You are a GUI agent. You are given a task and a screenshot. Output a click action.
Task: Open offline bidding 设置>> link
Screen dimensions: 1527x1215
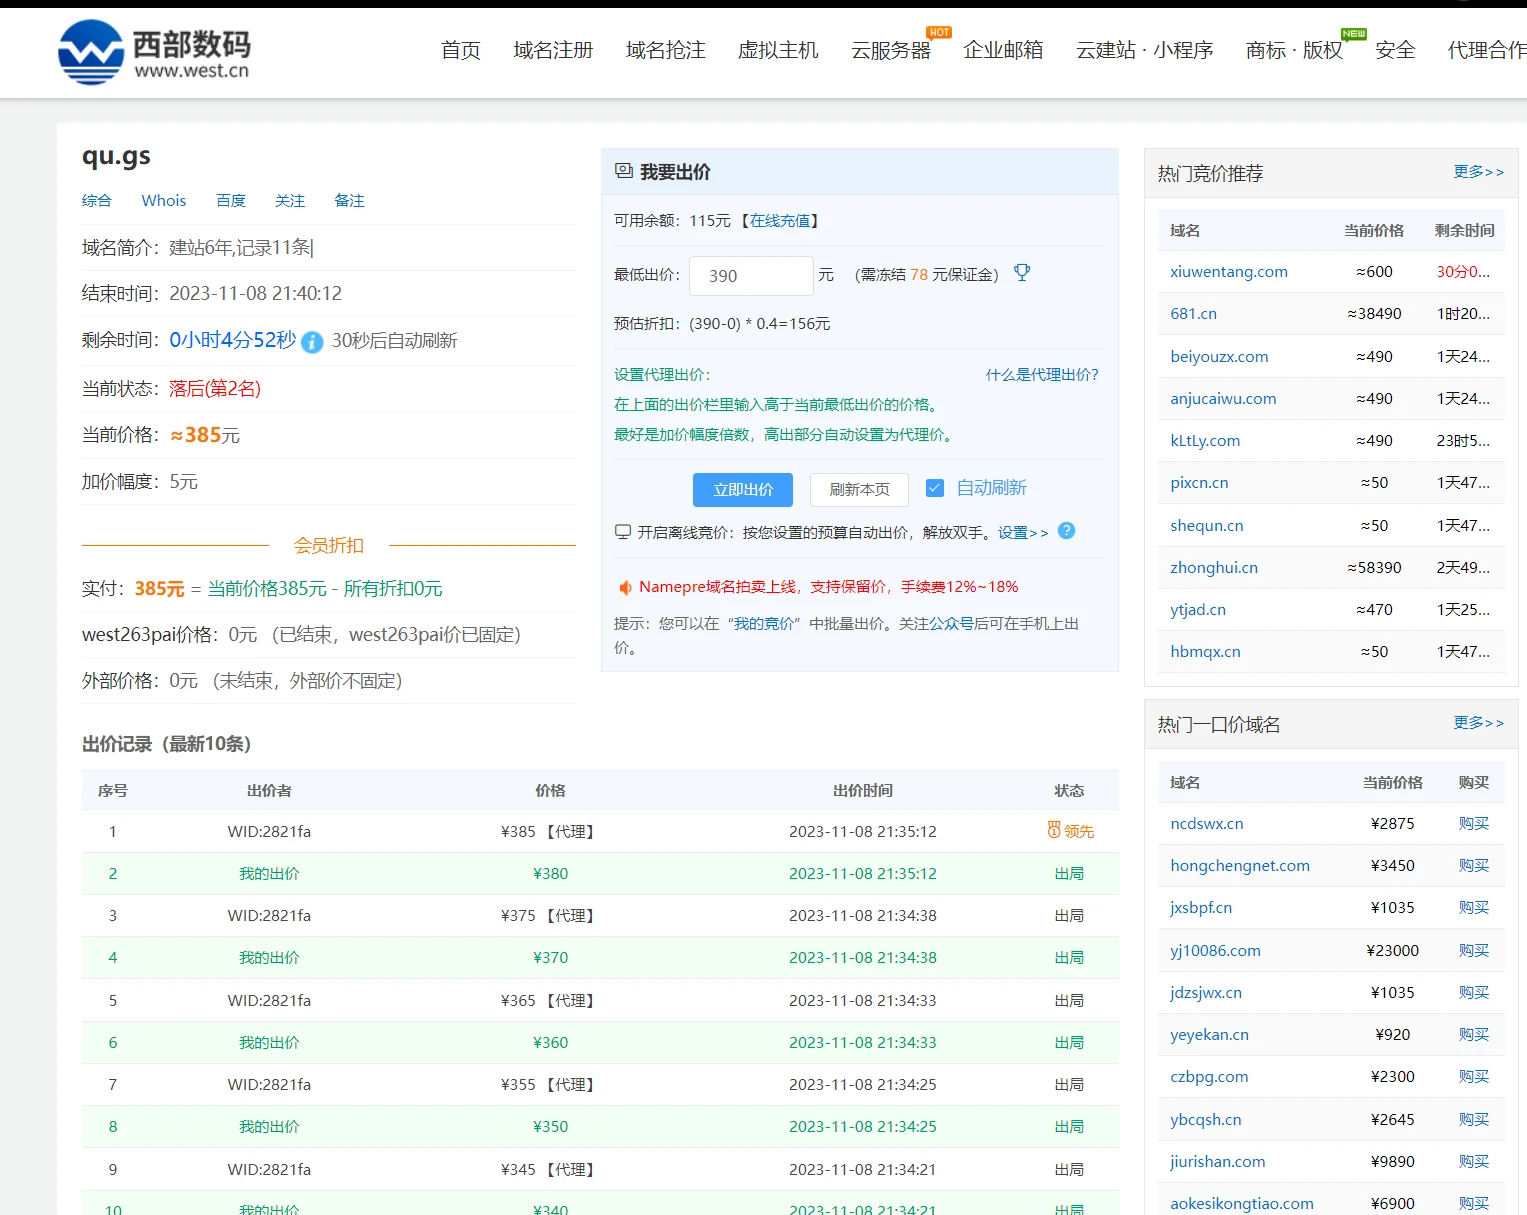[1022, 533]
